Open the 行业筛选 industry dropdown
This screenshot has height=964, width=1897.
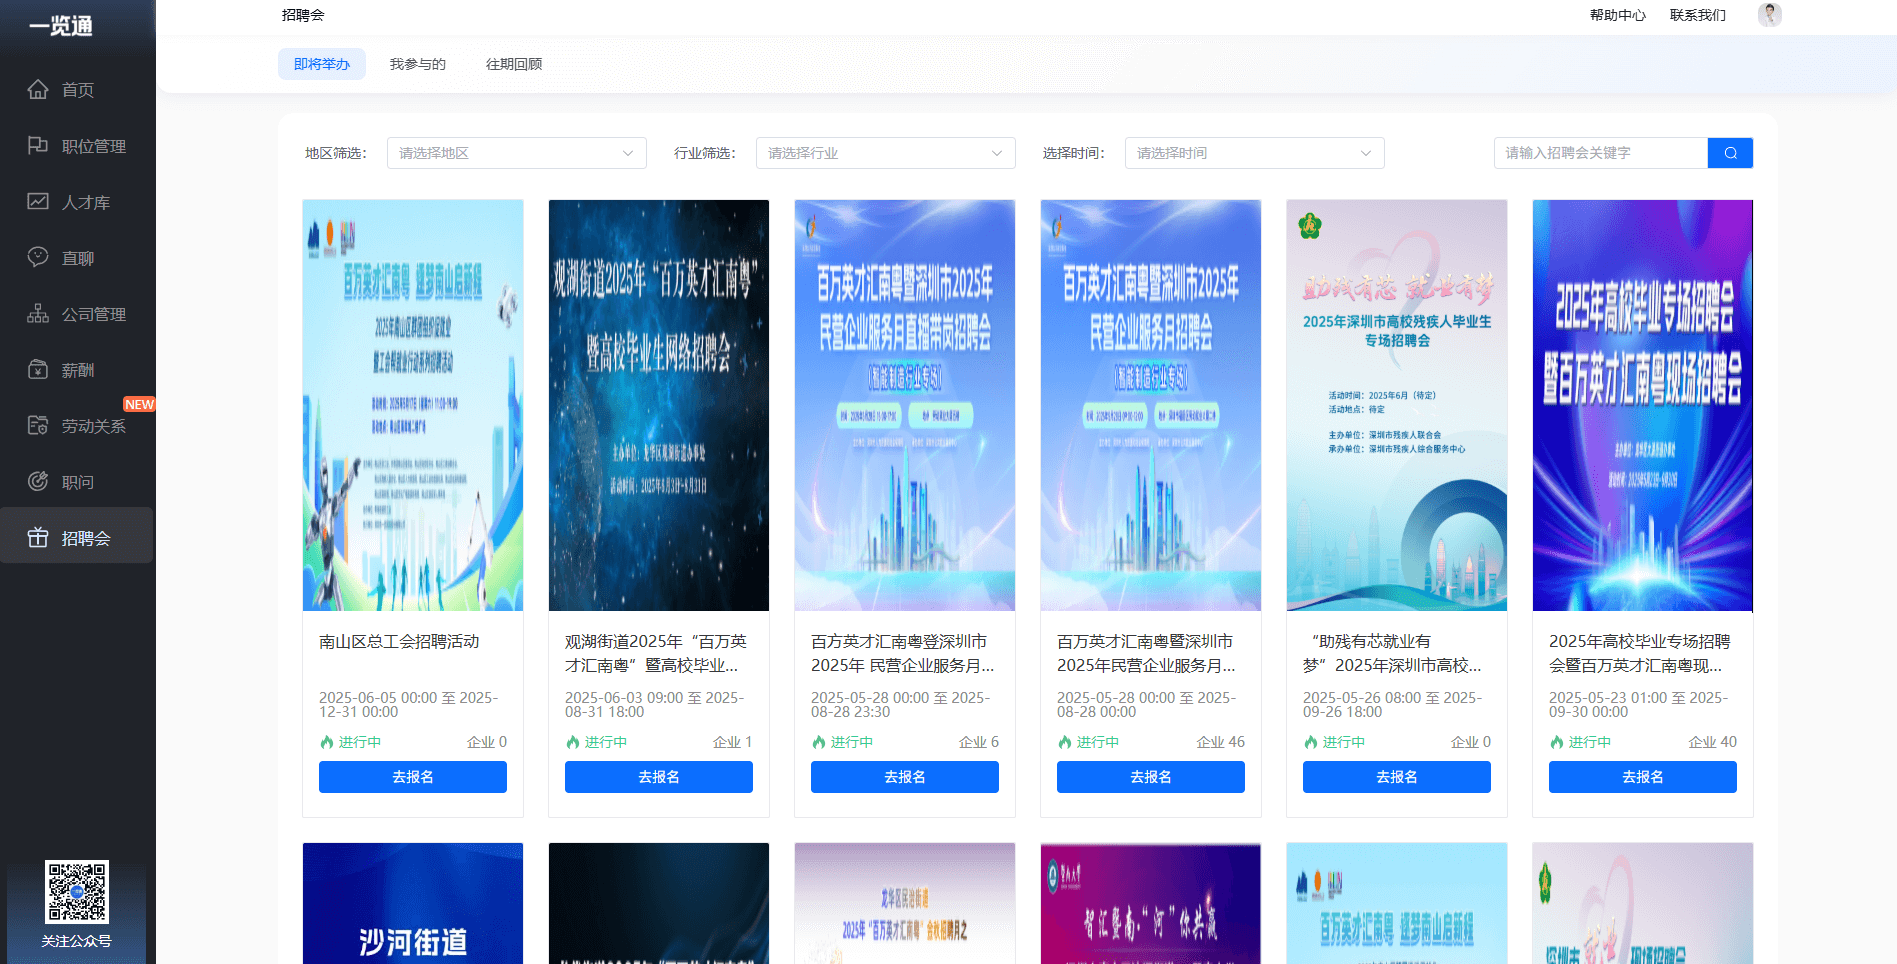click(886, 153)
